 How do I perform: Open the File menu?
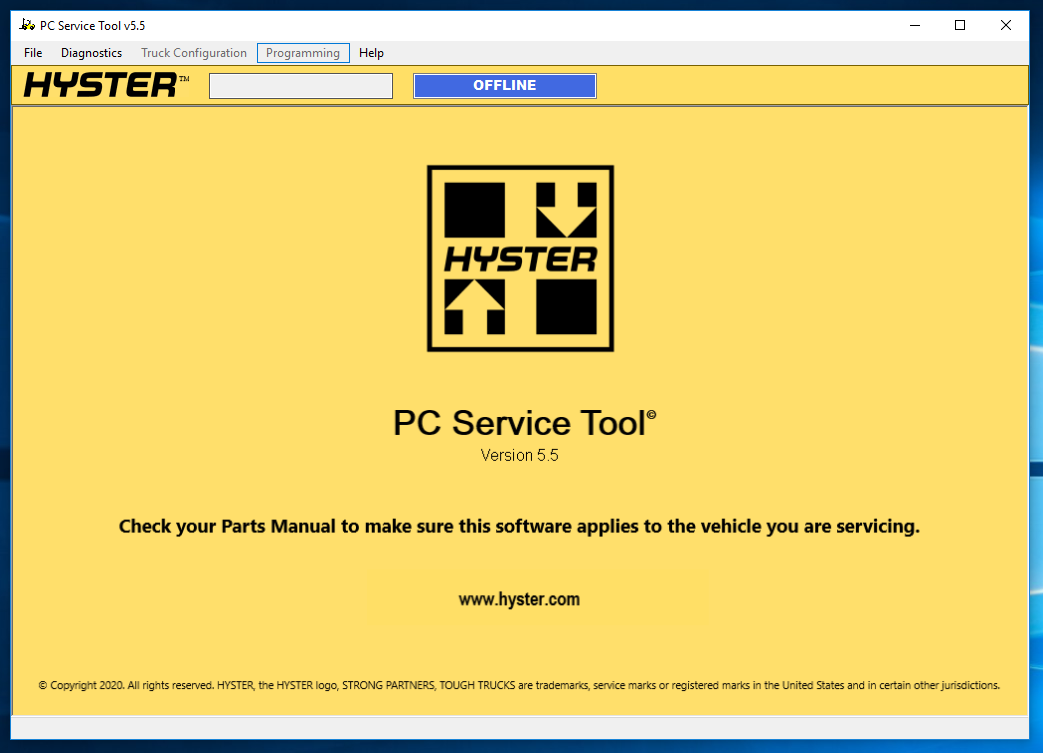click(x=33, y=53)
